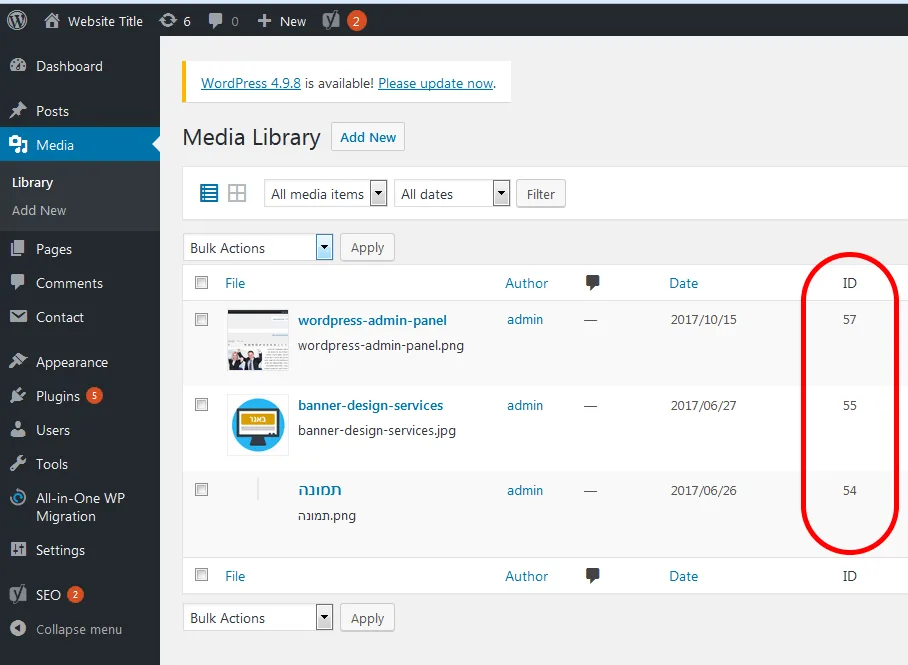908x665 pixels.
Task: Click the Plugins plug icon
Action: pyautogui.click(x=18, y=396)
